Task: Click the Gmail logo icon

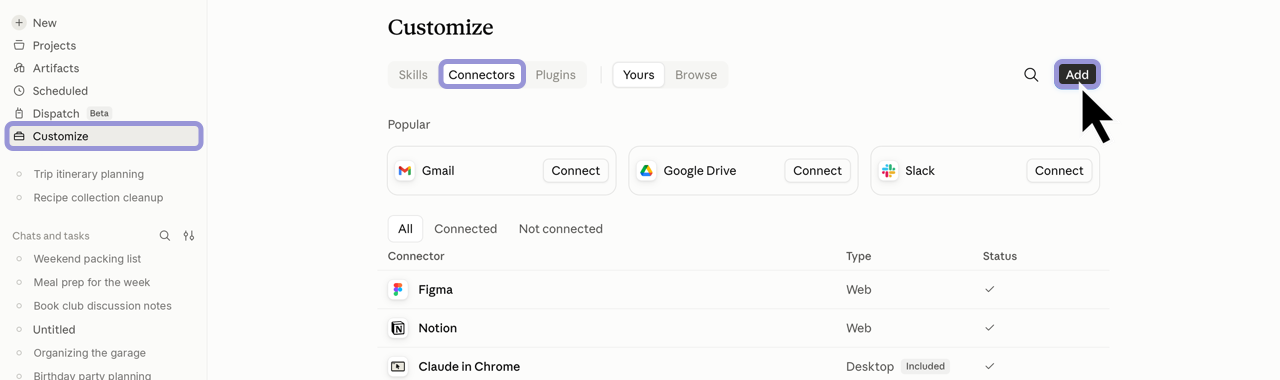Action: point(405,171)
